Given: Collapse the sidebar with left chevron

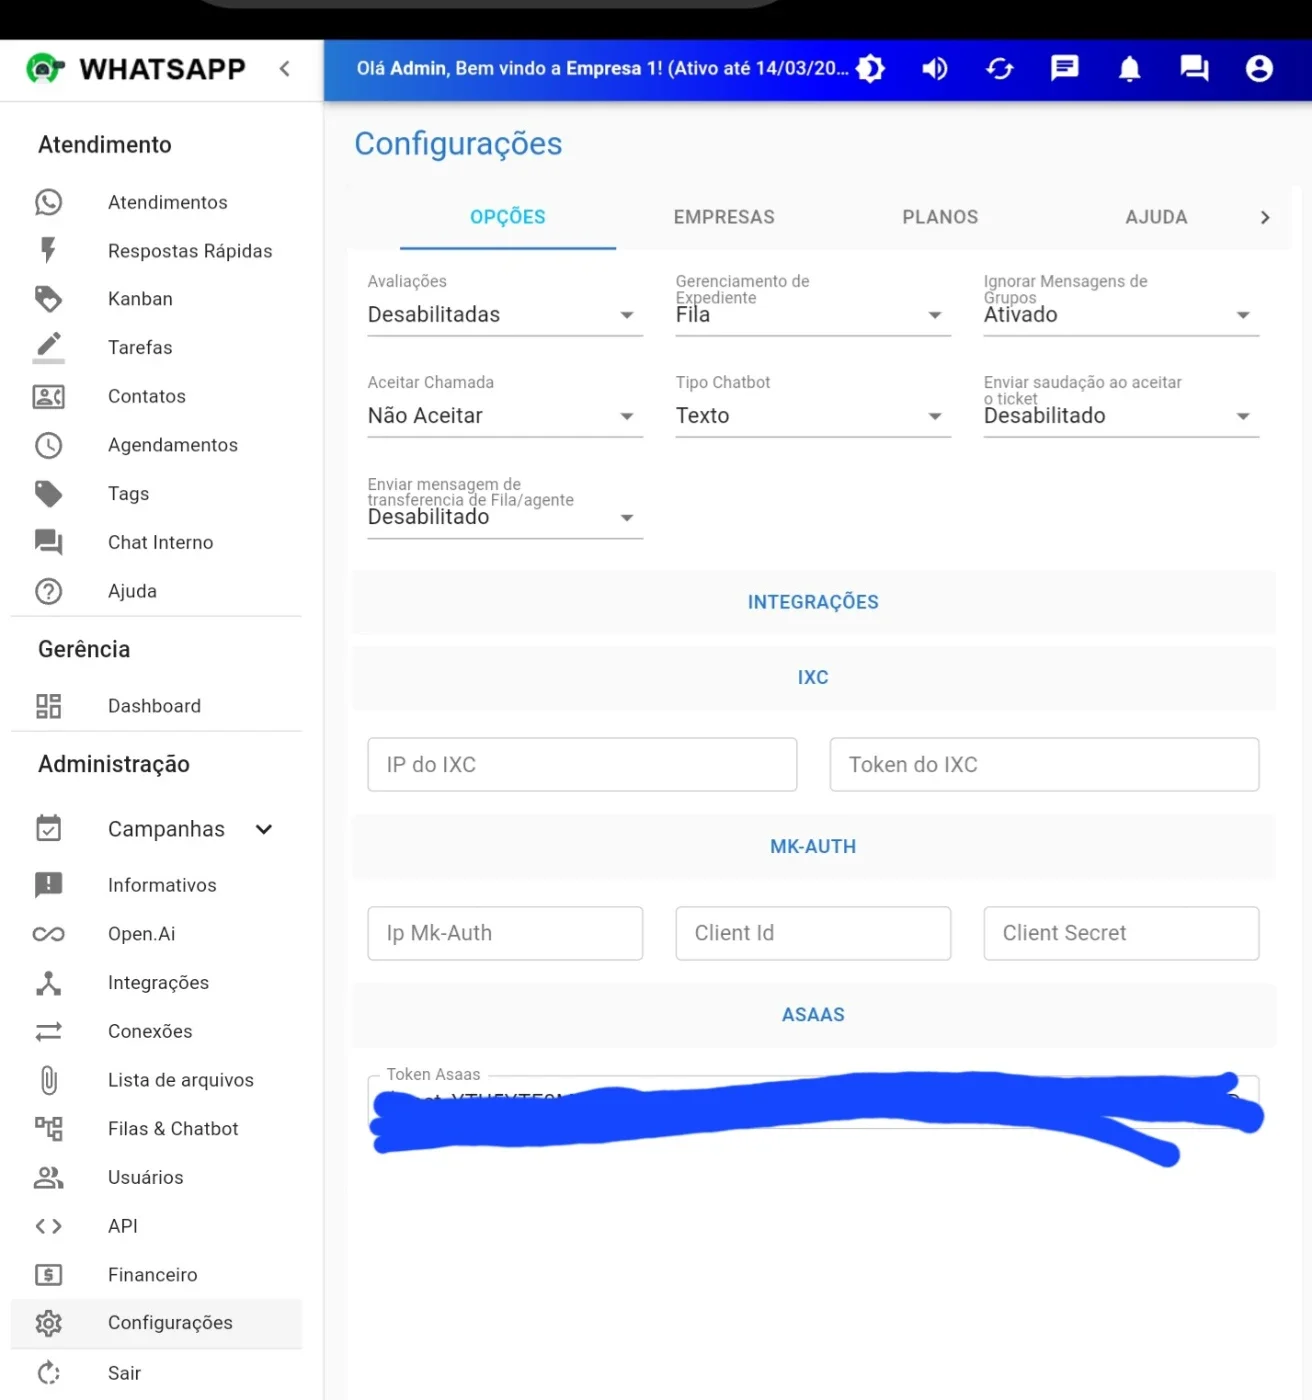Looking at the screenshot, I should pos(285,68).
